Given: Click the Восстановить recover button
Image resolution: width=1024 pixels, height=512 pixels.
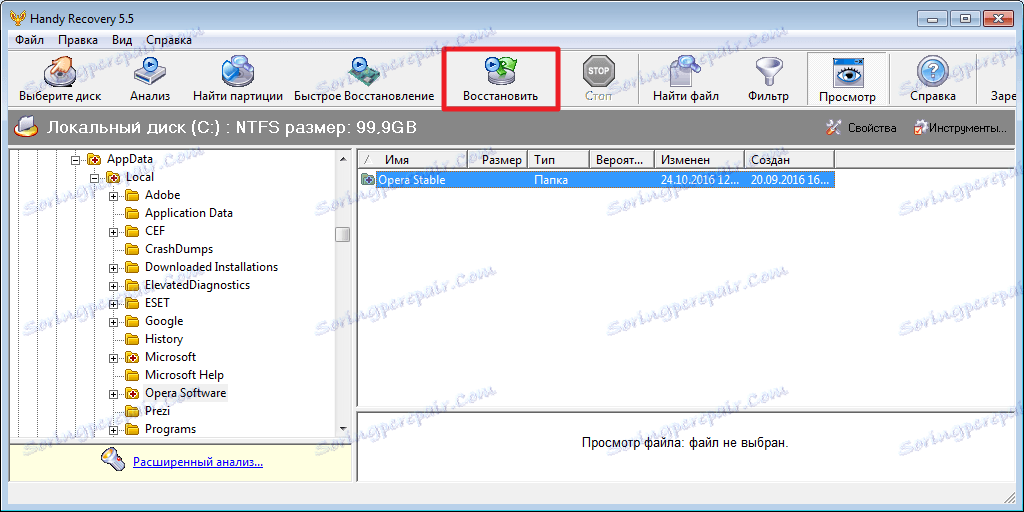Looking at the screenshot, I should coord(500,80).
